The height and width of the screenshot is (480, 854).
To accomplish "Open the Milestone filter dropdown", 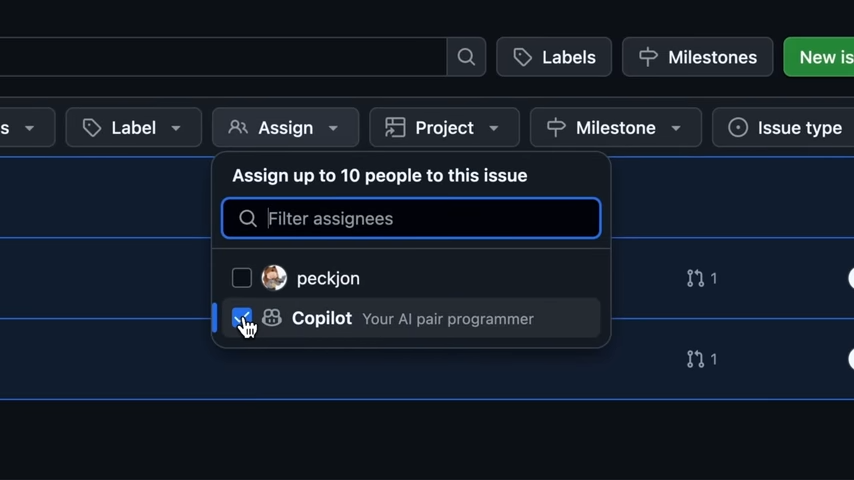I will coord(615,128).
